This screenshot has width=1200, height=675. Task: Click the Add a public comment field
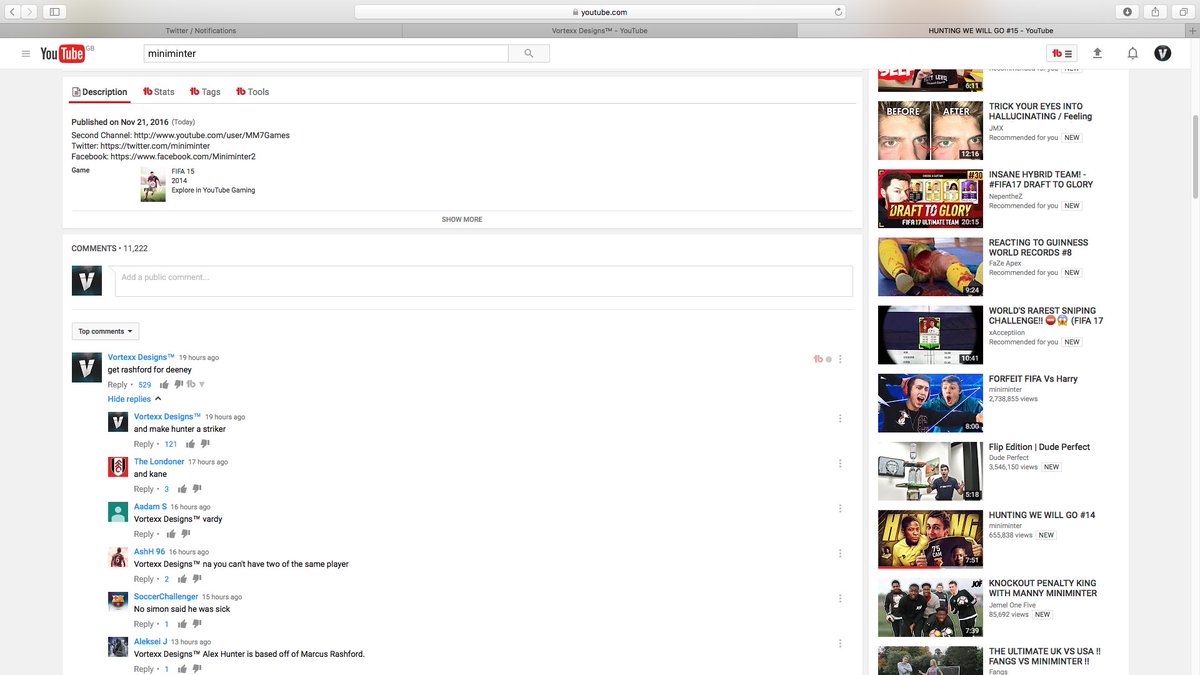coord(484,281)
